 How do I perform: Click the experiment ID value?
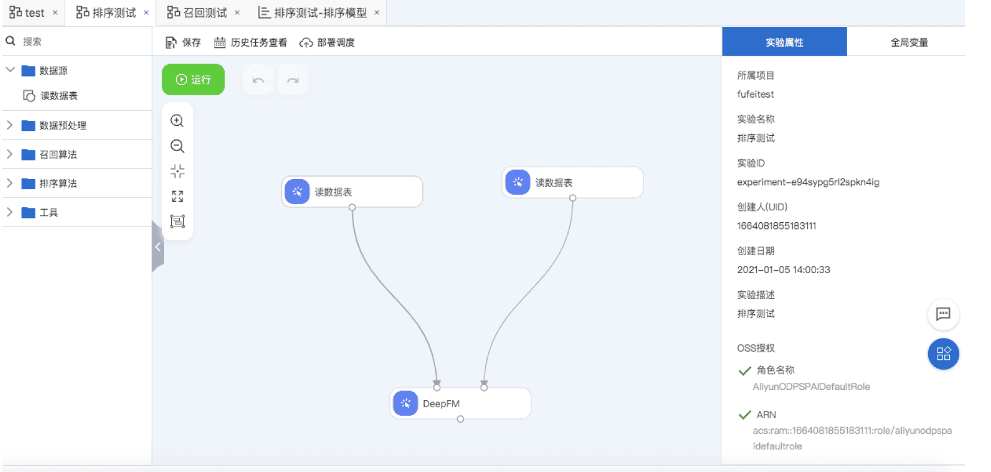click(808, 182)
